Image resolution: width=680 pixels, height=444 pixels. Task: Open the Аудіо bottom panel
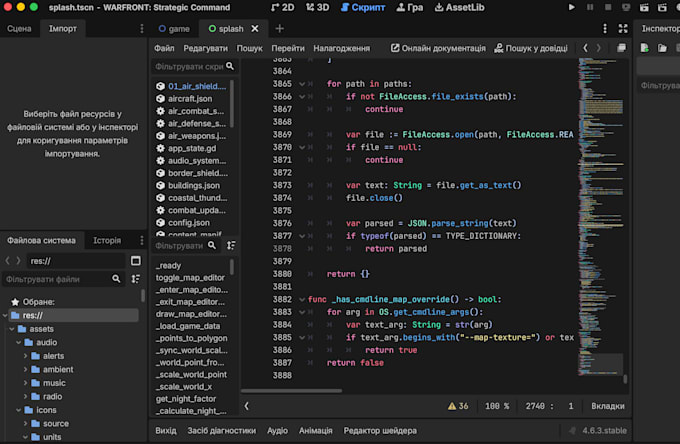pyautogui.click(x=278, y=431)
